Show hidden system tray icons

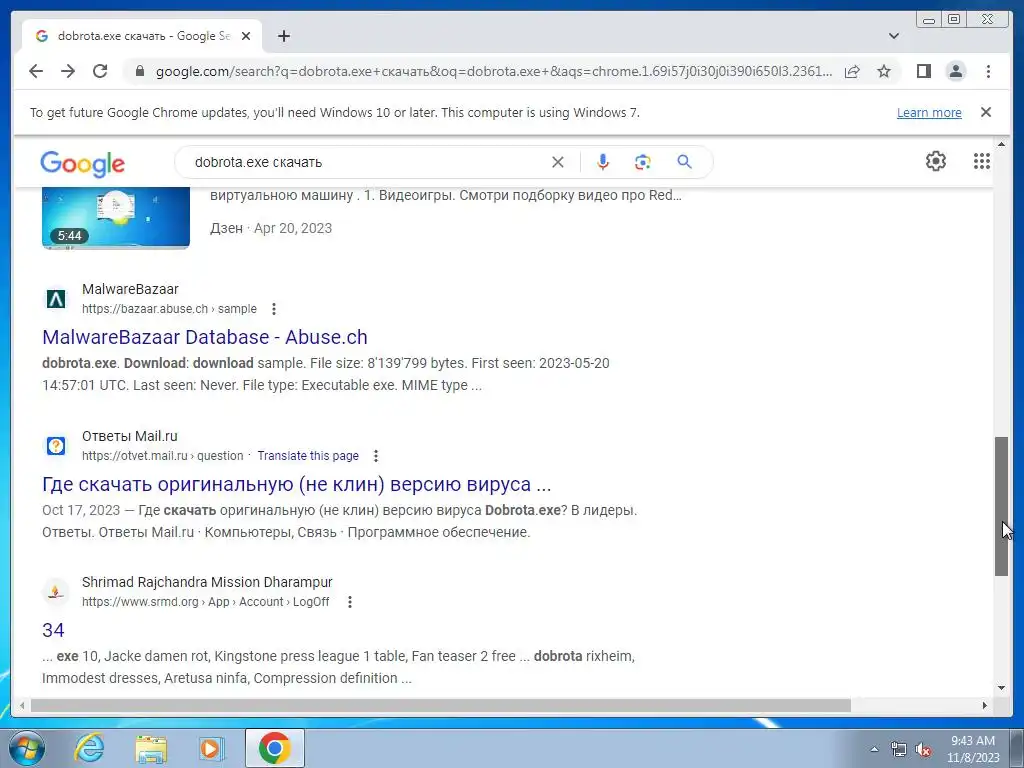click(874, 749)
